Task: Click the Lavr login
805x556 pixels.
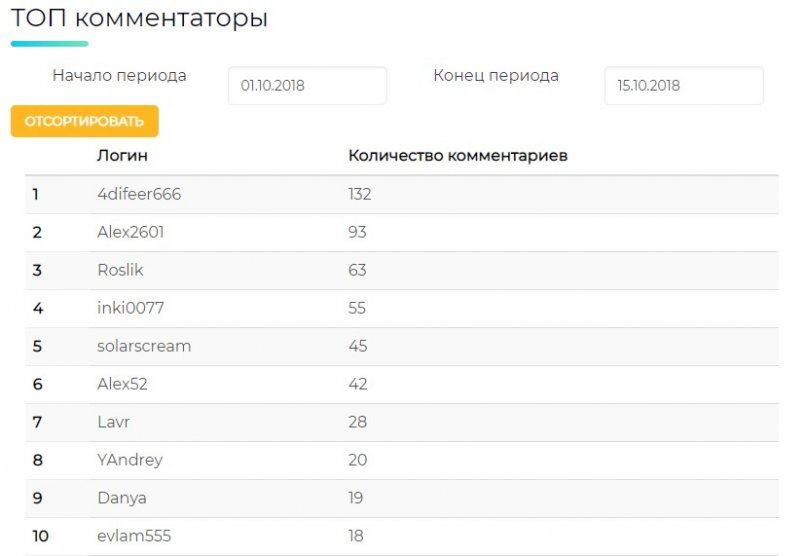Action: coord(113,422)
